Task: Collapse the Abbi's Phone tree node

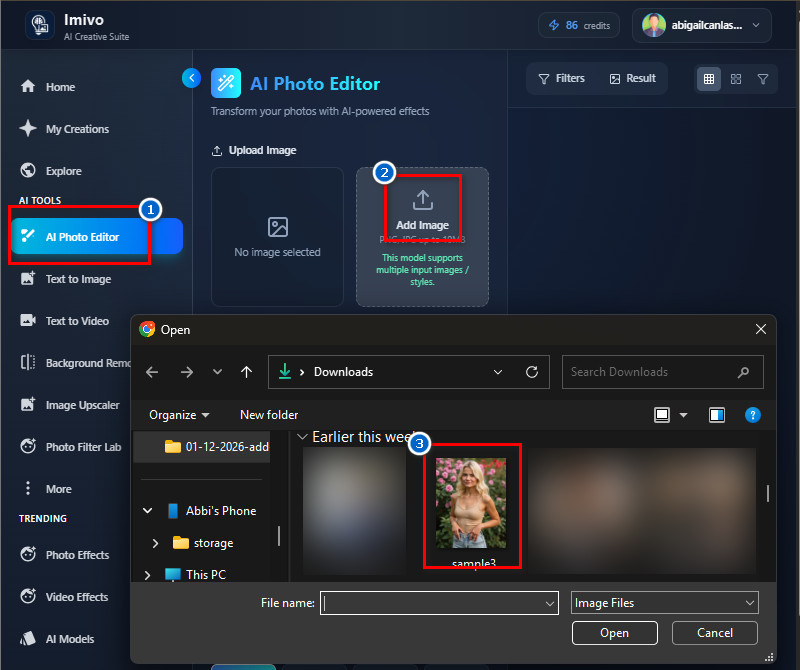Action: click(x=147, y=510)
